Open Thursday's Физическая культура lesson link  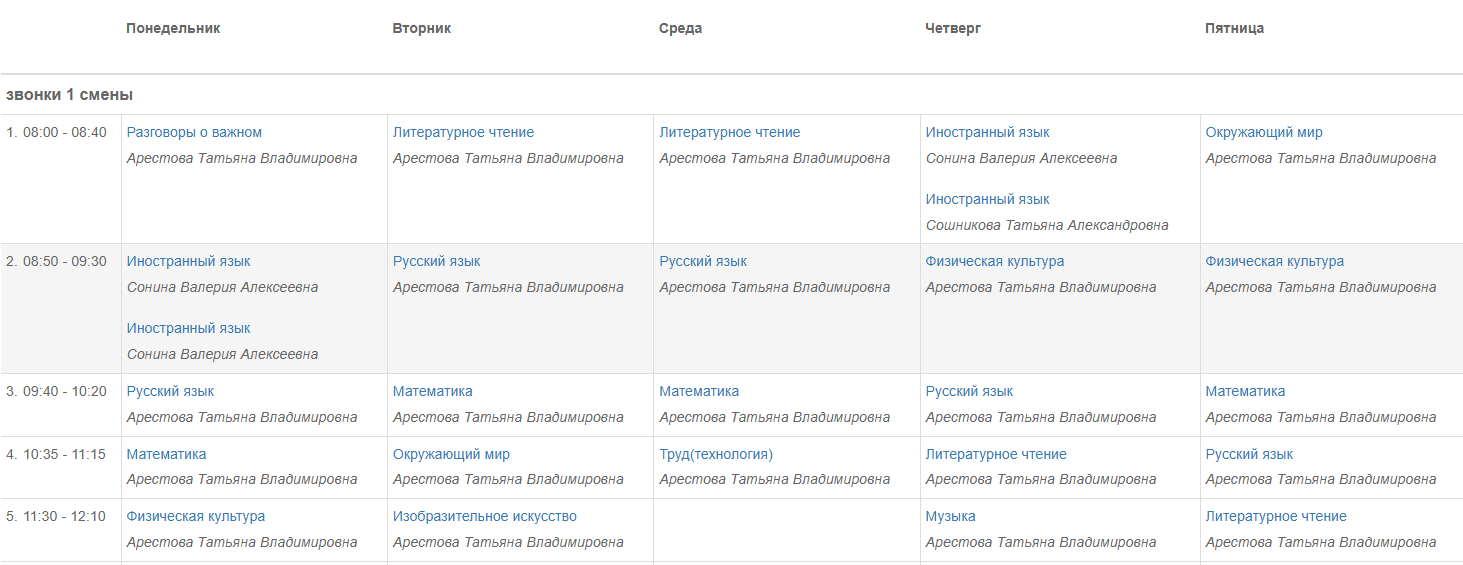coord(994,261)
